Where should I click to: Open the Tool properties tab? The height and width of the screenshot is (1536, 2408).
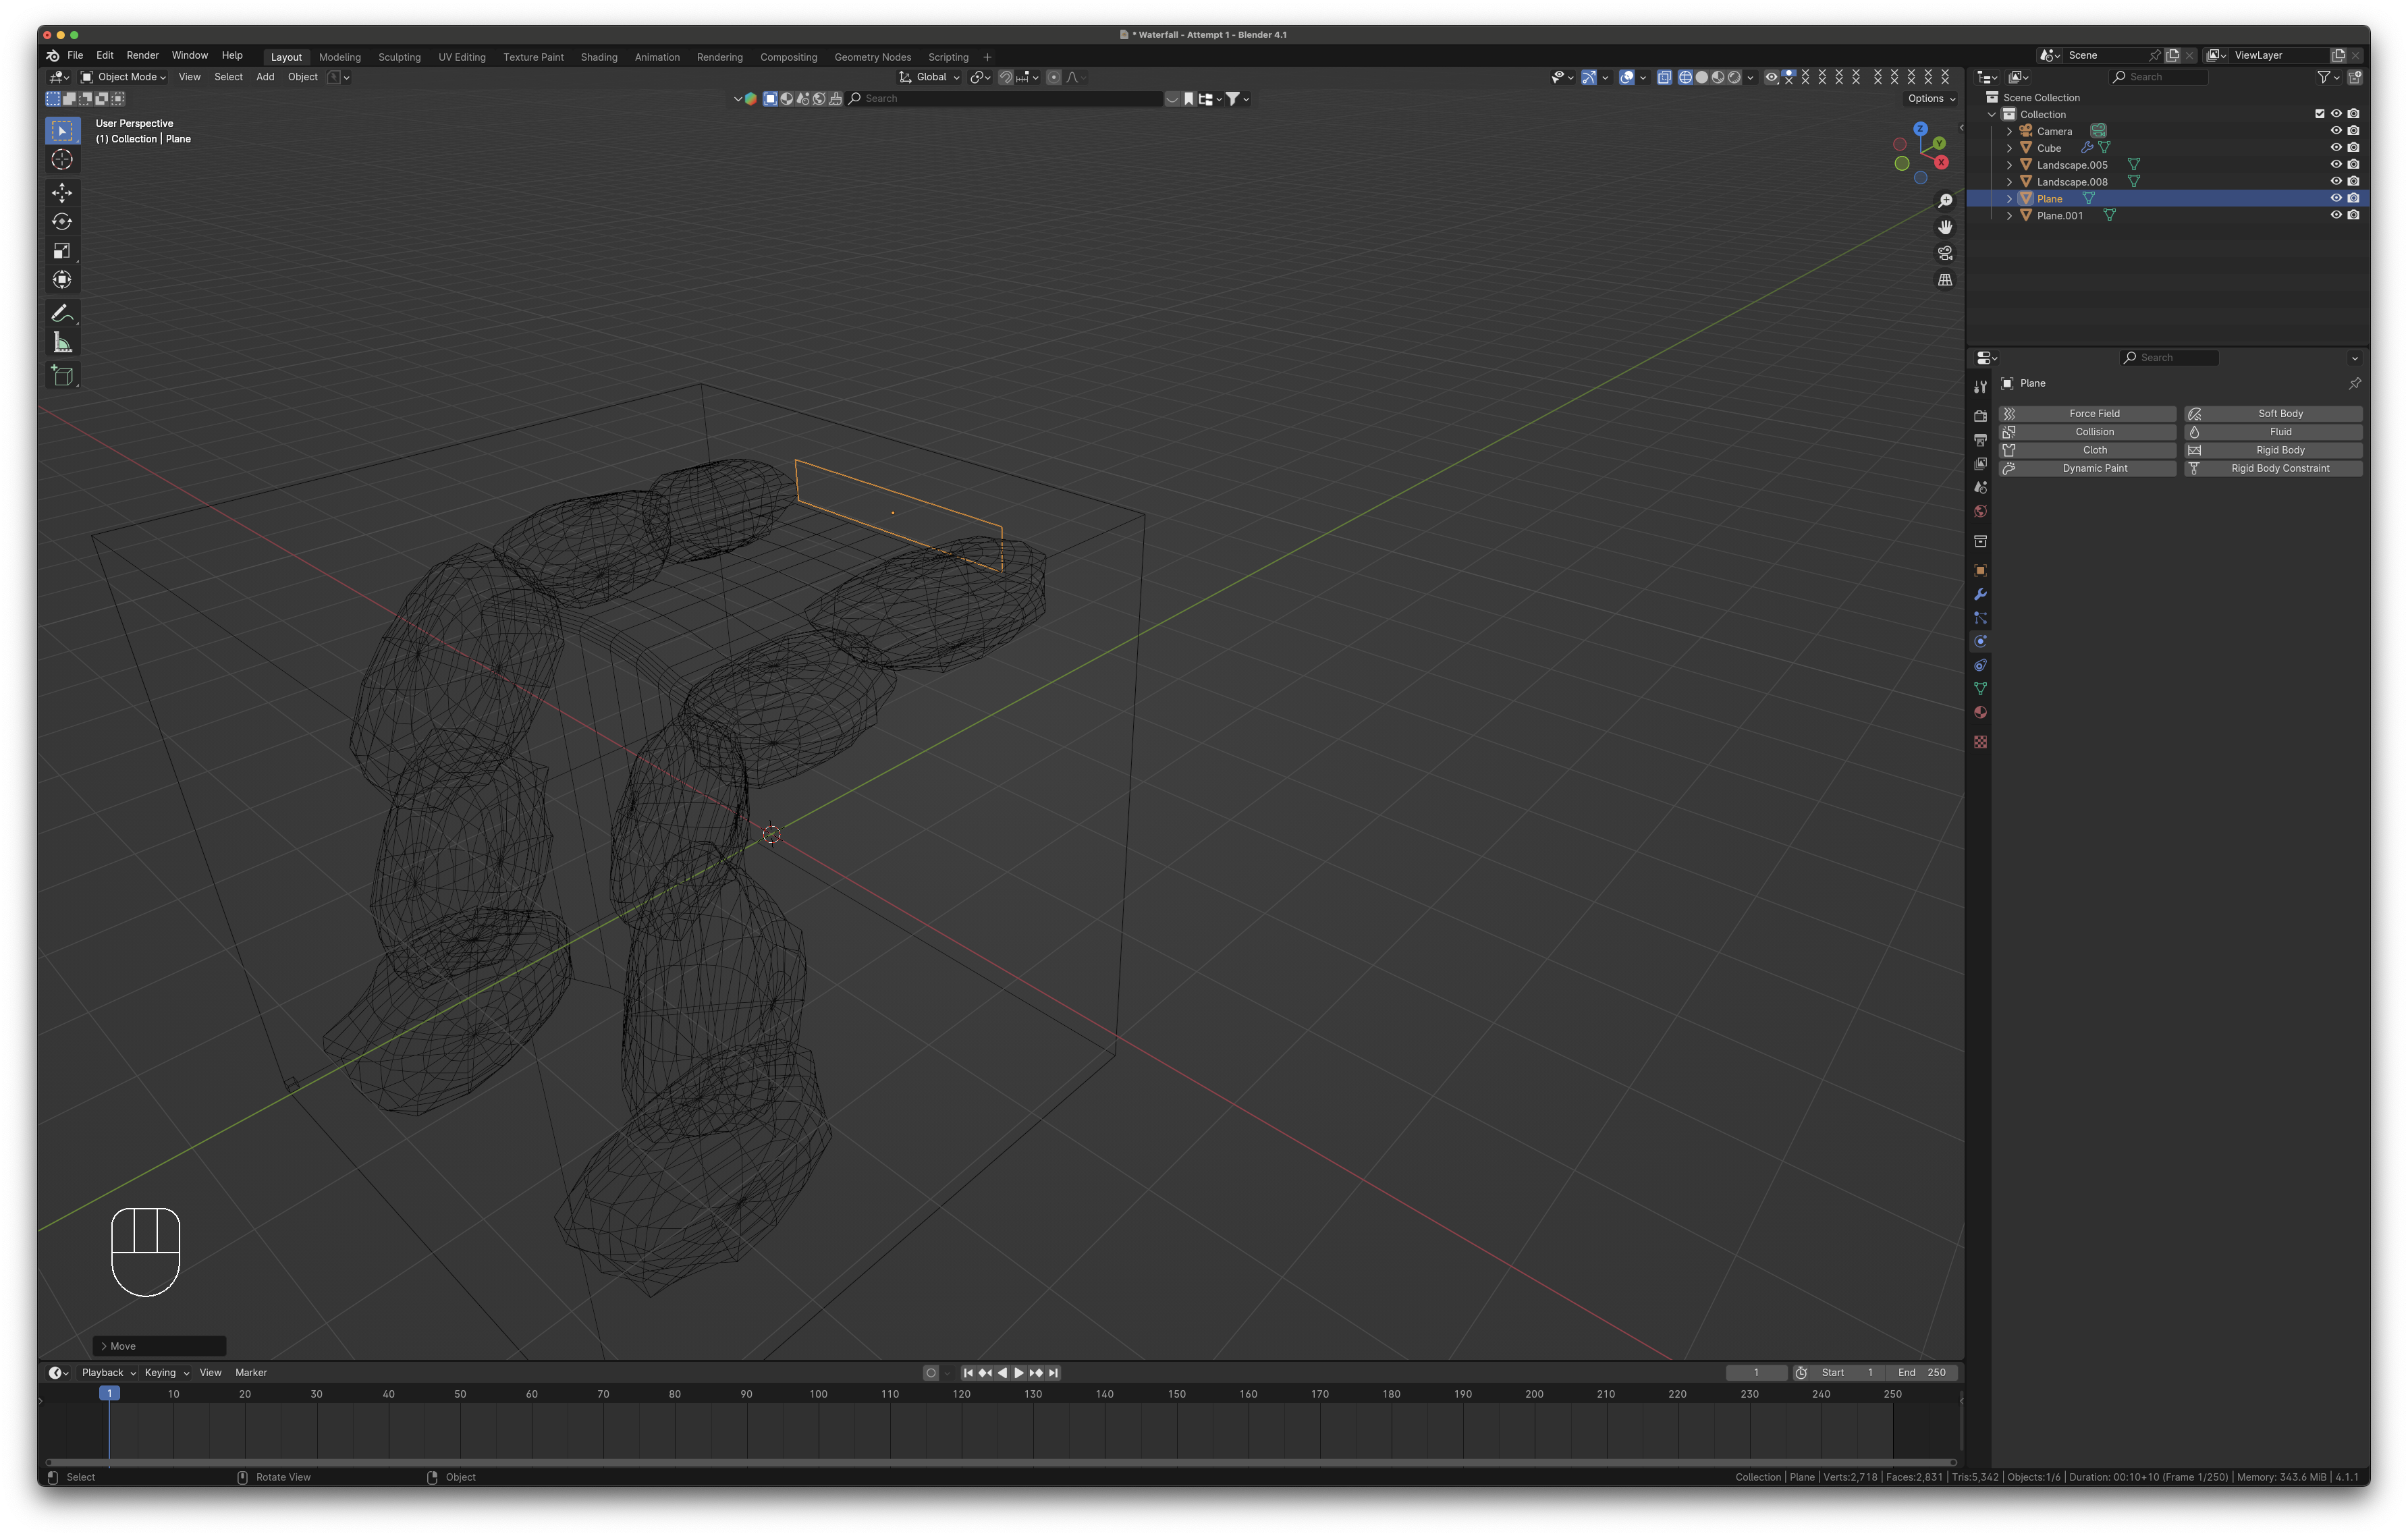coord(1980,386)
